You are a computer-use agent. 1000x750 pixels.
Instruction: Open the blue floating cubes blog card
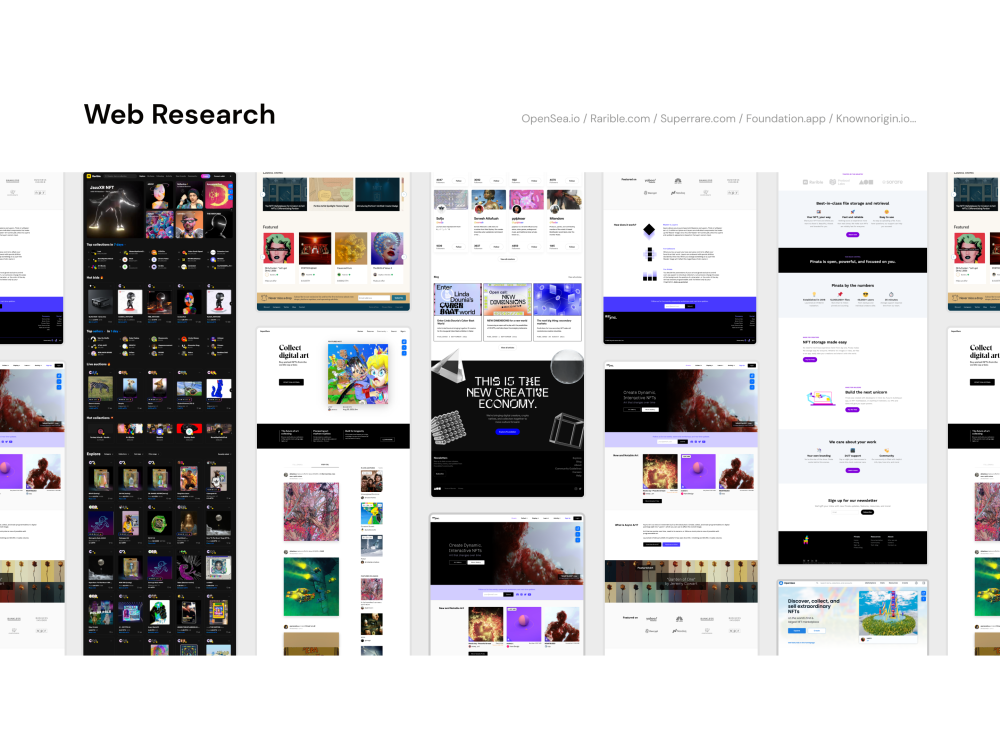tap(557, 312)
